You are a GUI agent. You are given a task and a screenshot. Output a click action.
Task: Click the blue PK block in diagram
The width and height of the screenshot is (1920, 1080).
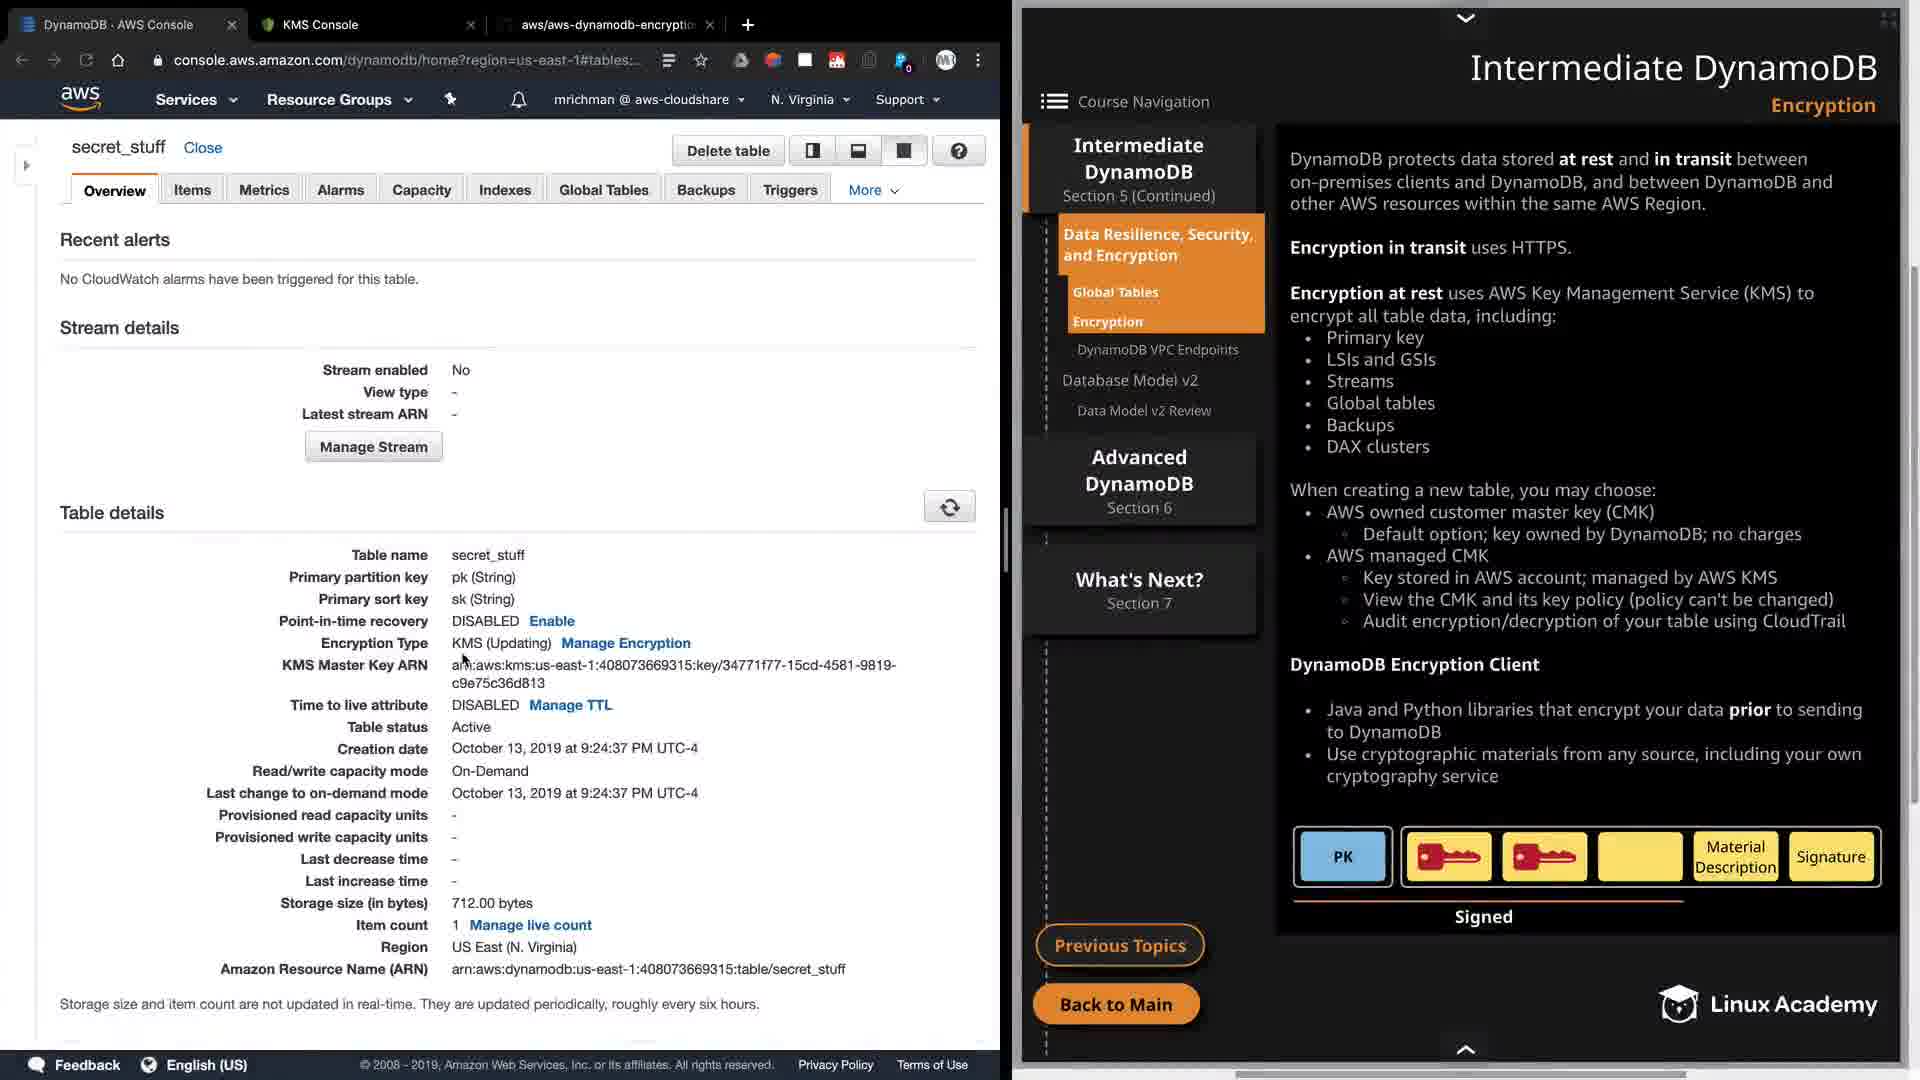point(1342,857)
